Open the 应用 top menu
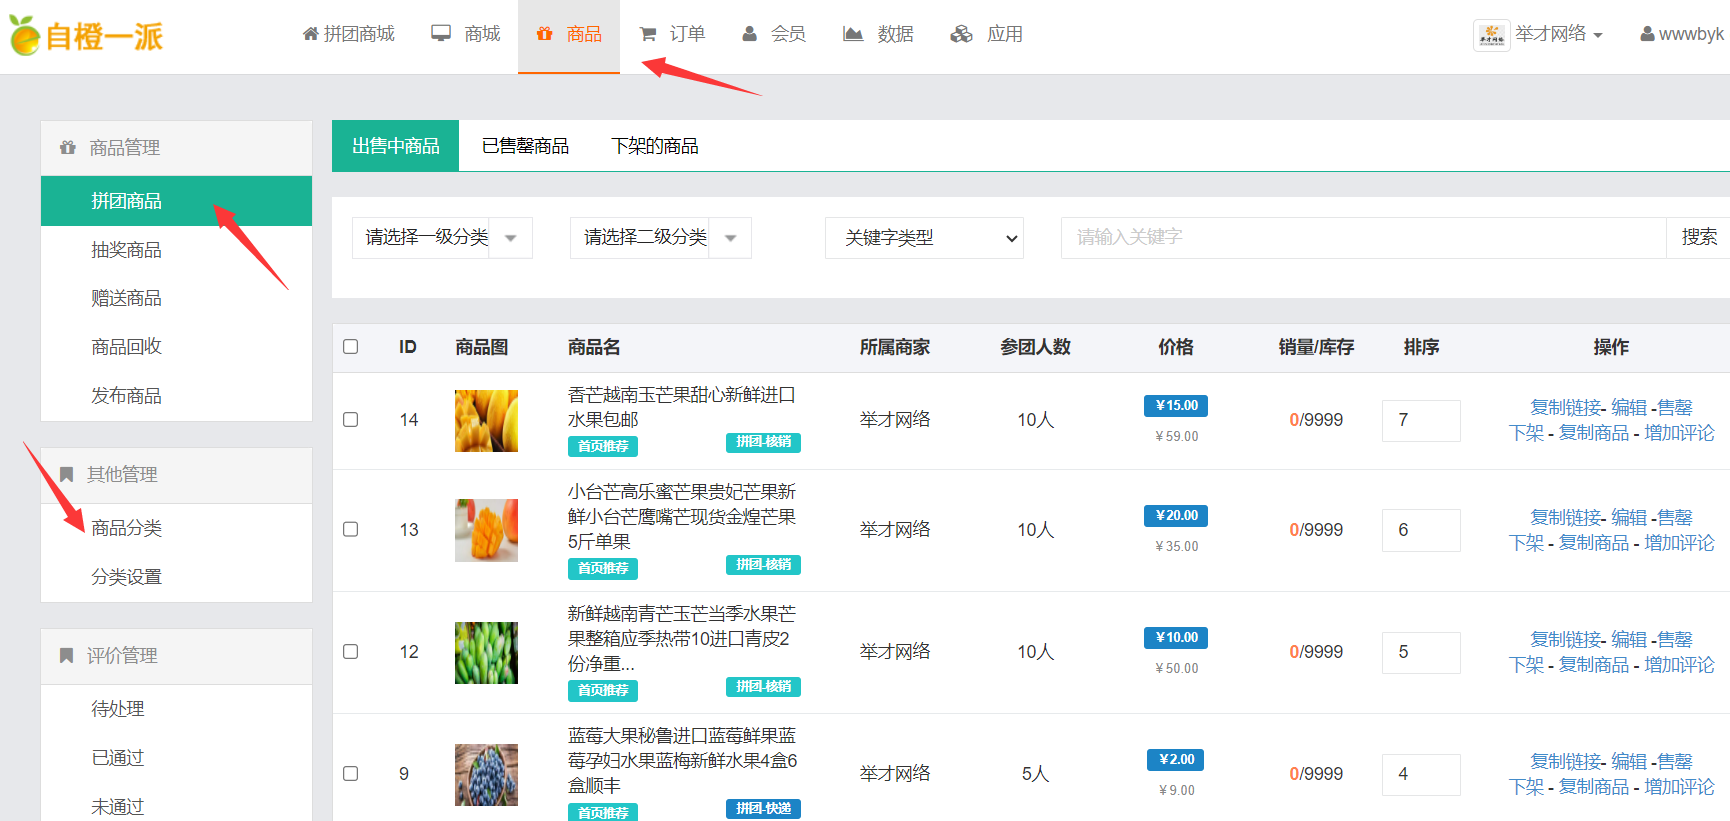 [x=987, y=34]
